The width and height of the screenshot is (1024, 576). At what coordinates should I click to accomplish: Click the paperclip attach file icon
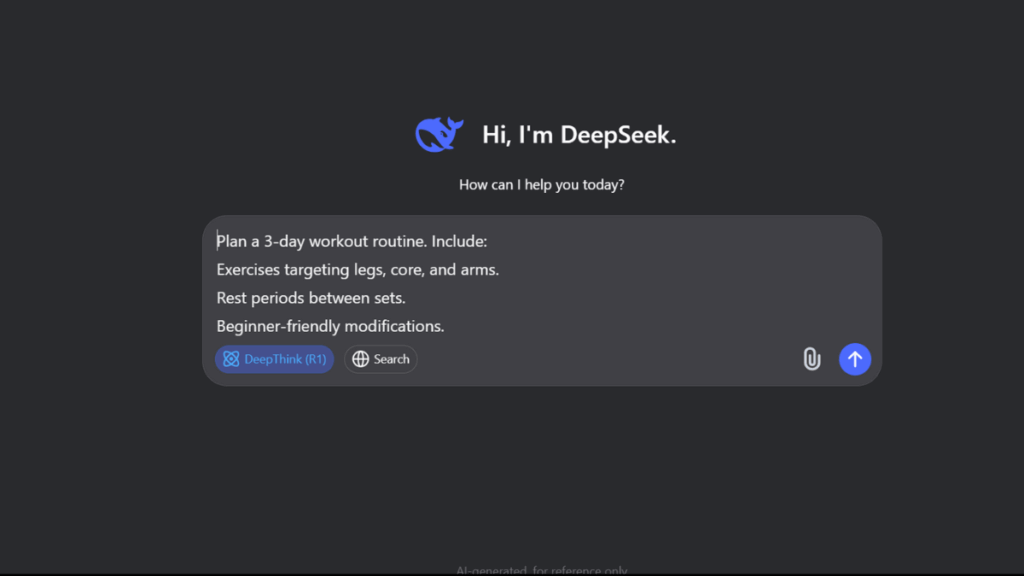[x=811, y=359]
